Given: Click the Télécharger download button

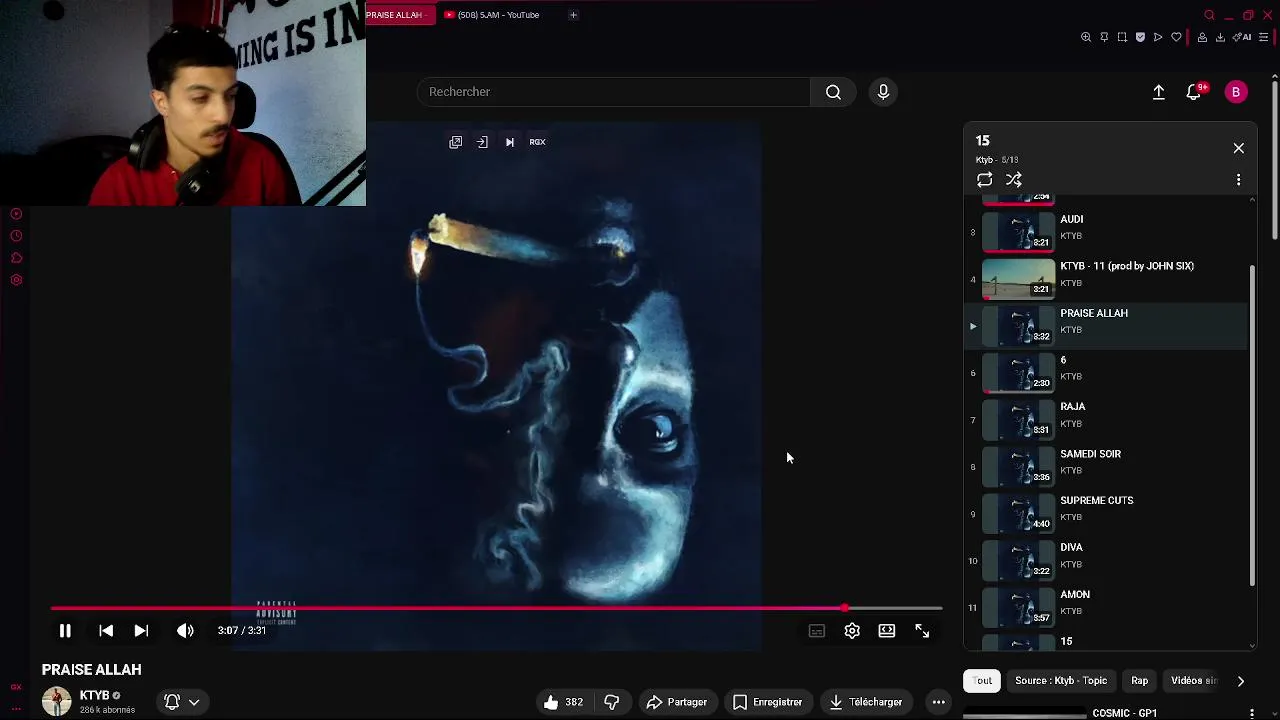Looking at the screenshot, I should tap(866, 702).
